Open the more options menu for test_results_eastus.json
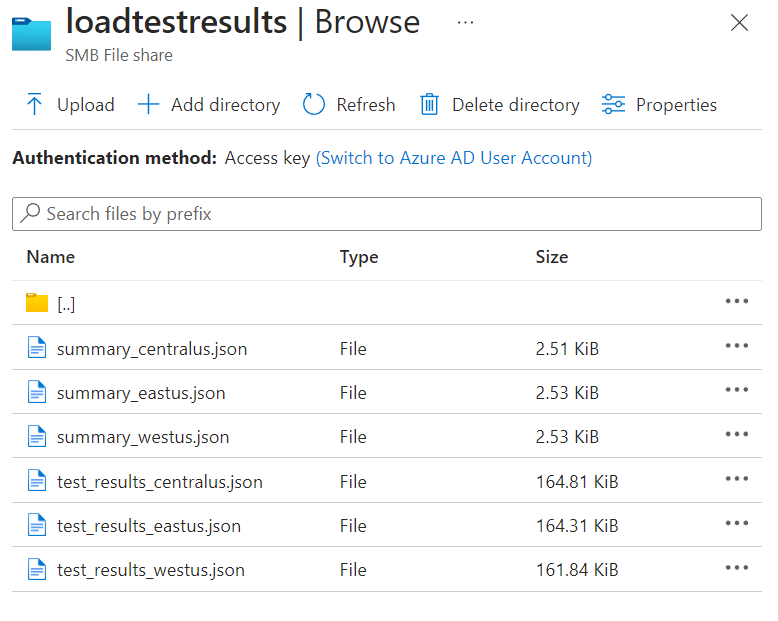This screenshot has height=621, width=778. click(x=737, y=523)
